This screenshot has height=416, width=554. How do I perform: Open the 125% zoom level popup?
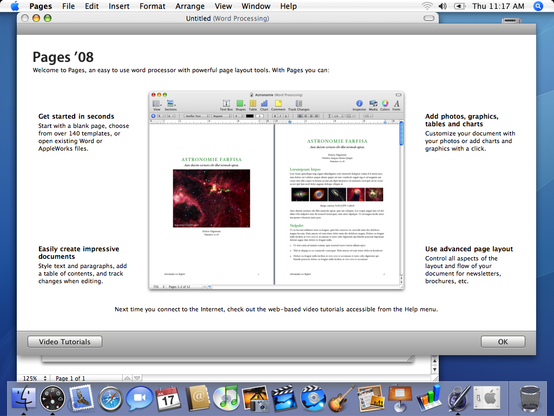(34, 378)
